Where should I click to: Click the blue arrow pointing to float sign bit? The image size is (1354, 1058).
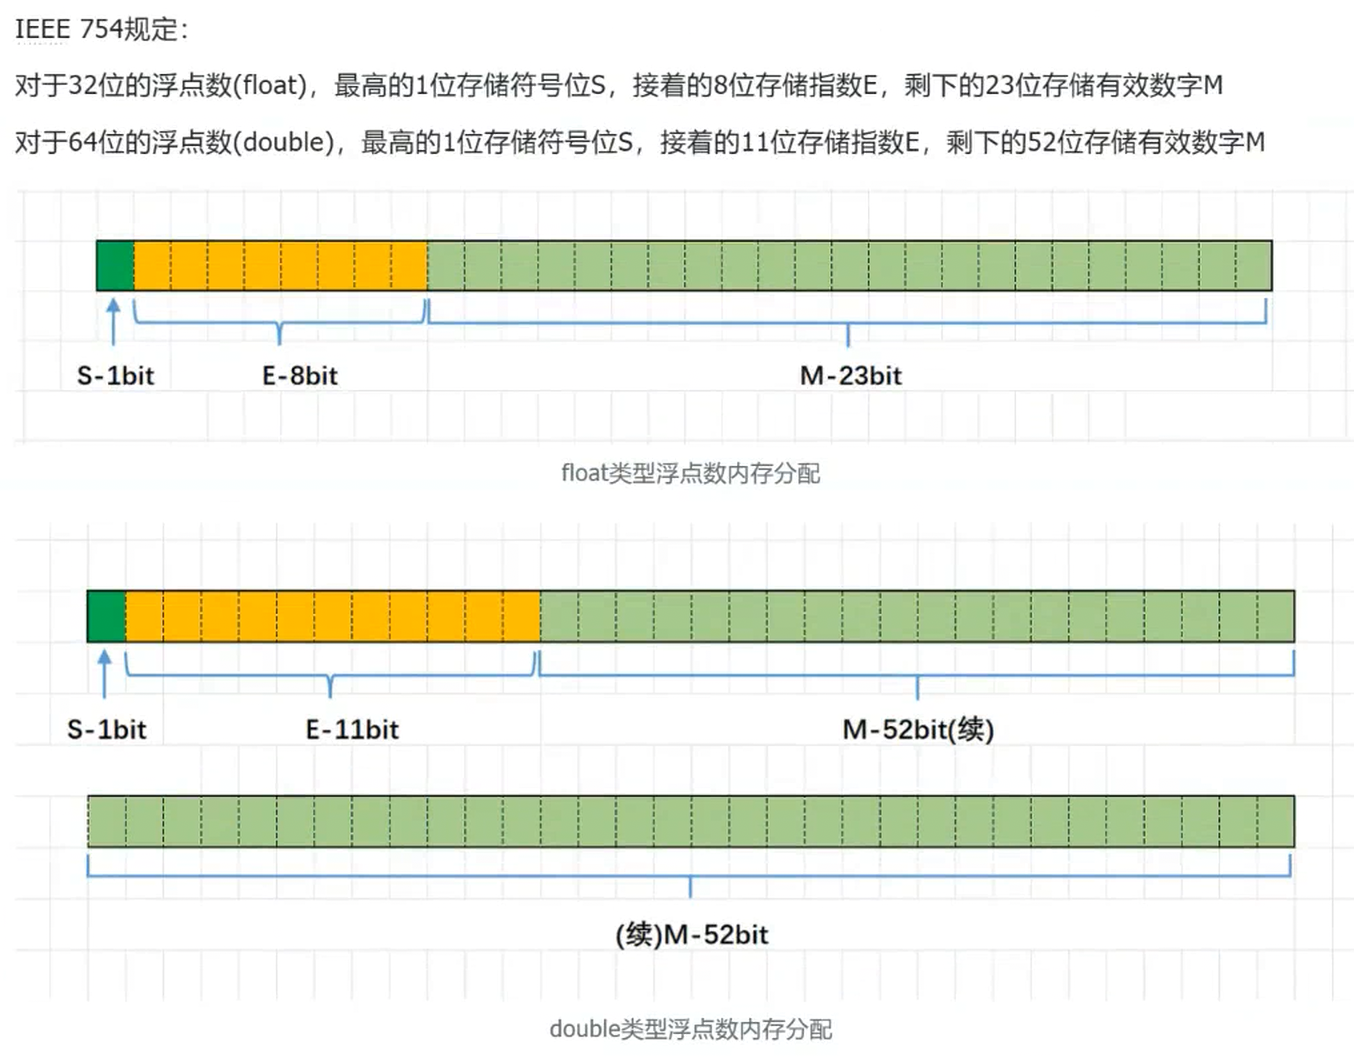(114, 320)
